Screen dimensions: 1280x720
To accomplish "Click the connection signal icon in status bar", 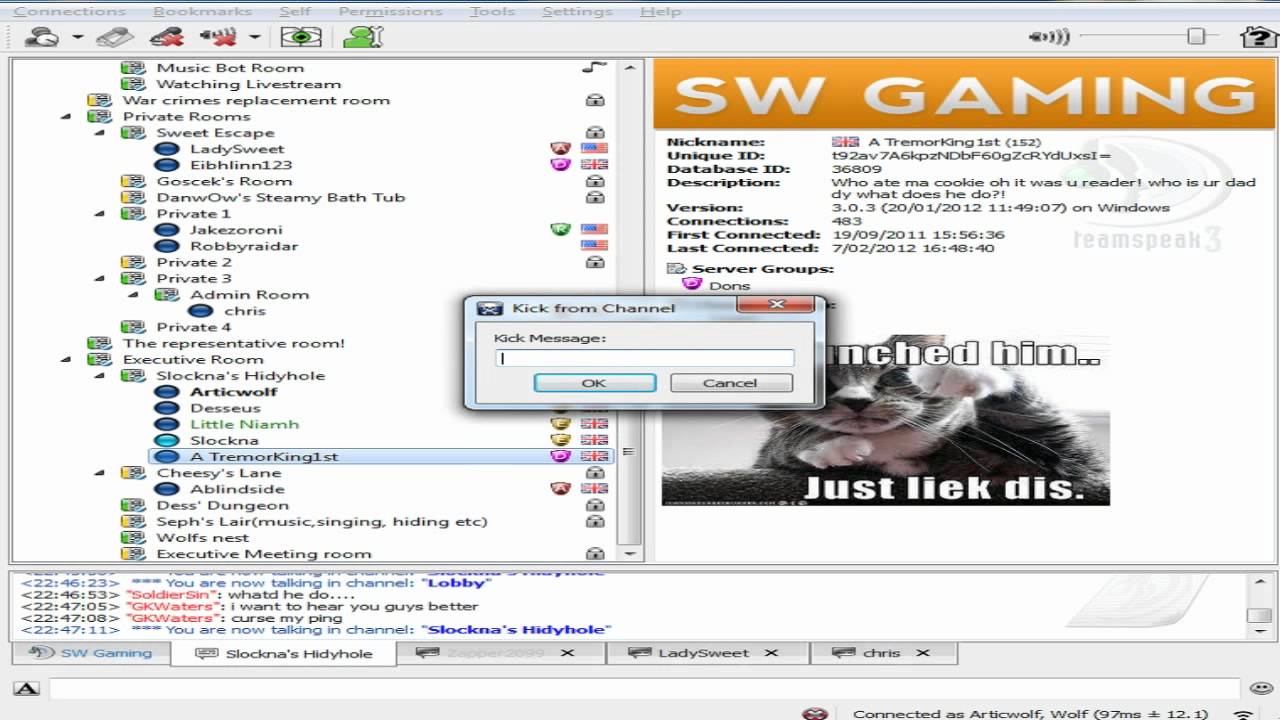I will click(x=1244, y=714).
